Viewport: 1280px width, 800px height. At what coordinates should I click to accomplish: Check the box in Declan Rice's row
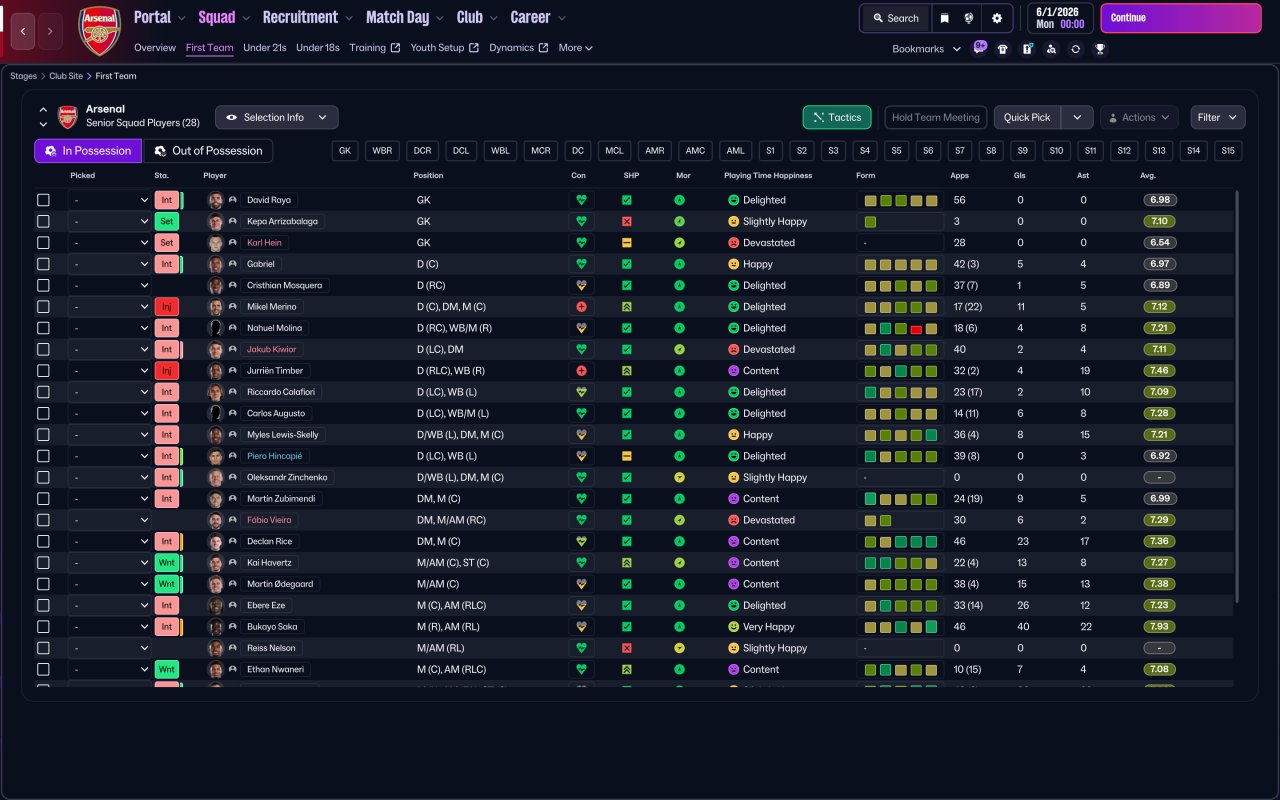(43, 541)
